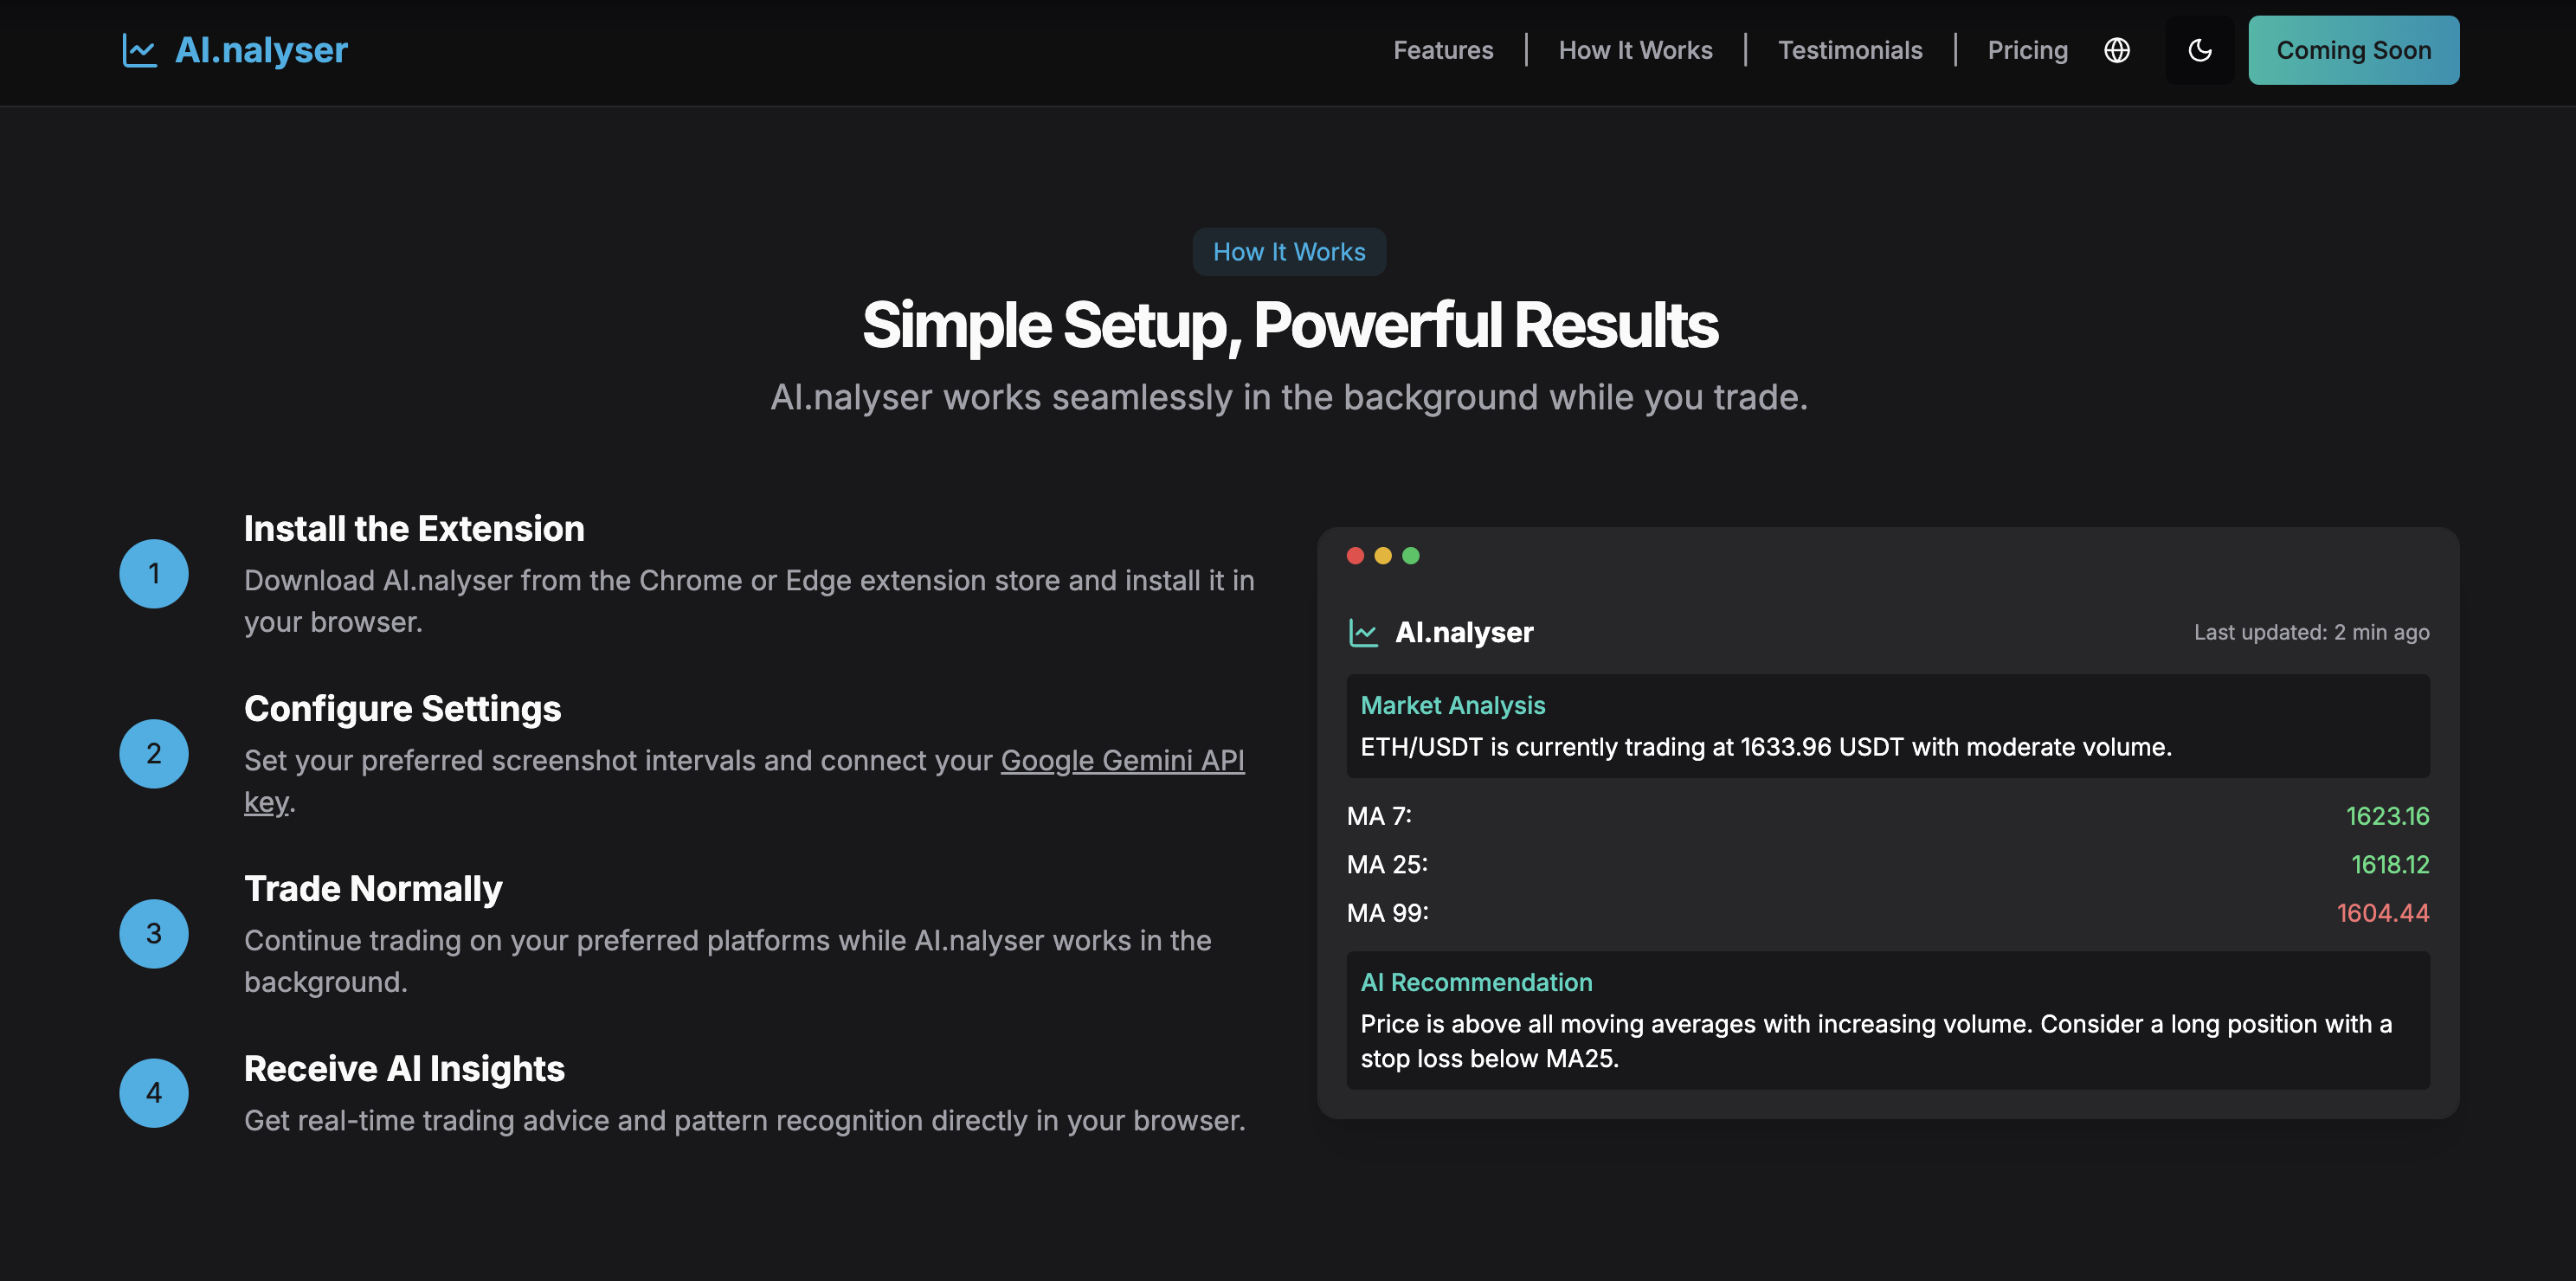The height and width of the screenshot is (1281, 2576).
Task: Toggle dark mode with the moon icon
Action: coord(2199,50)
